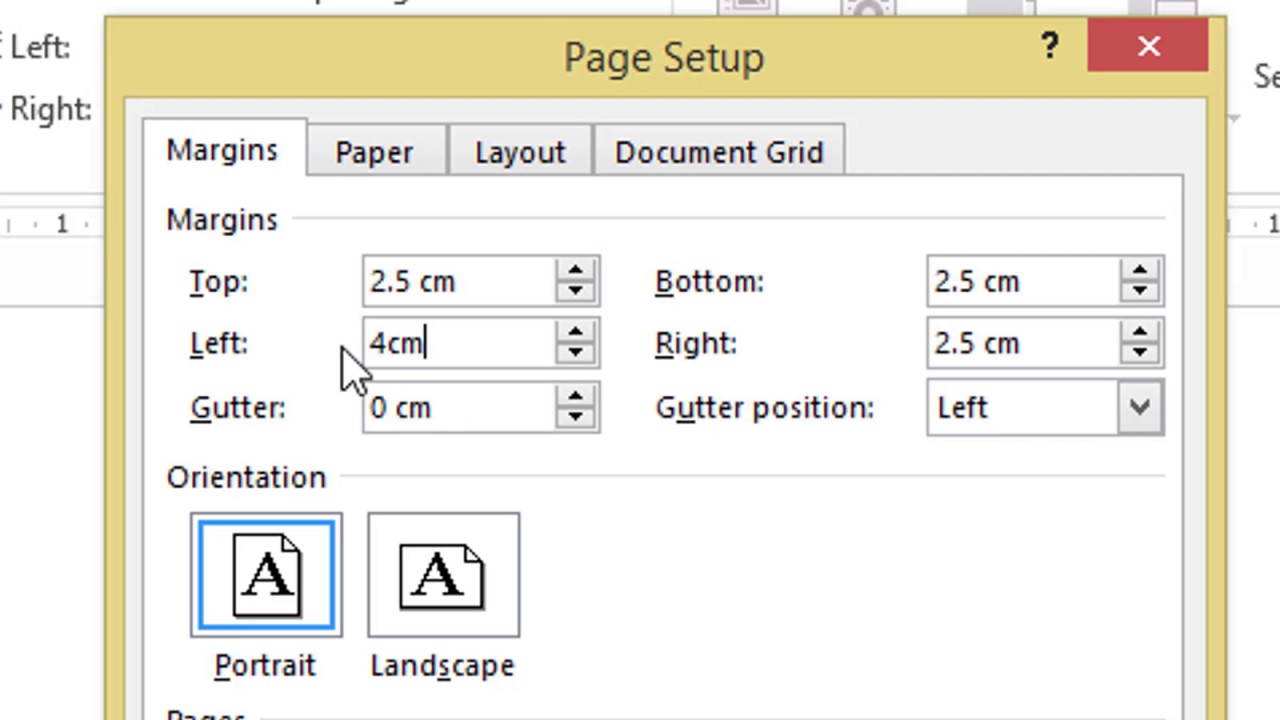Screen dimensions: 1280x720
Task: Increase Gutter value with up arrow
Action: pyautogui.click(x=575, y=397)
